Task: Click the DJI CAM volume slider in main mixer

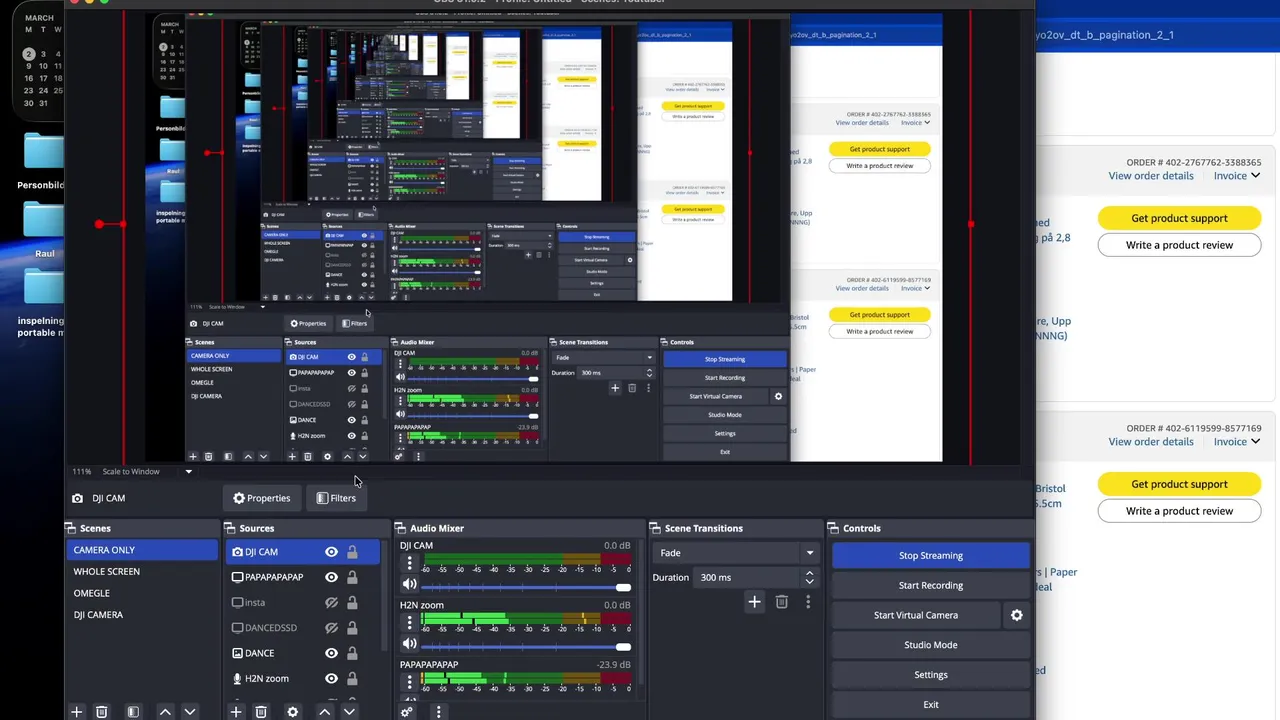Action: coord(526,587)
